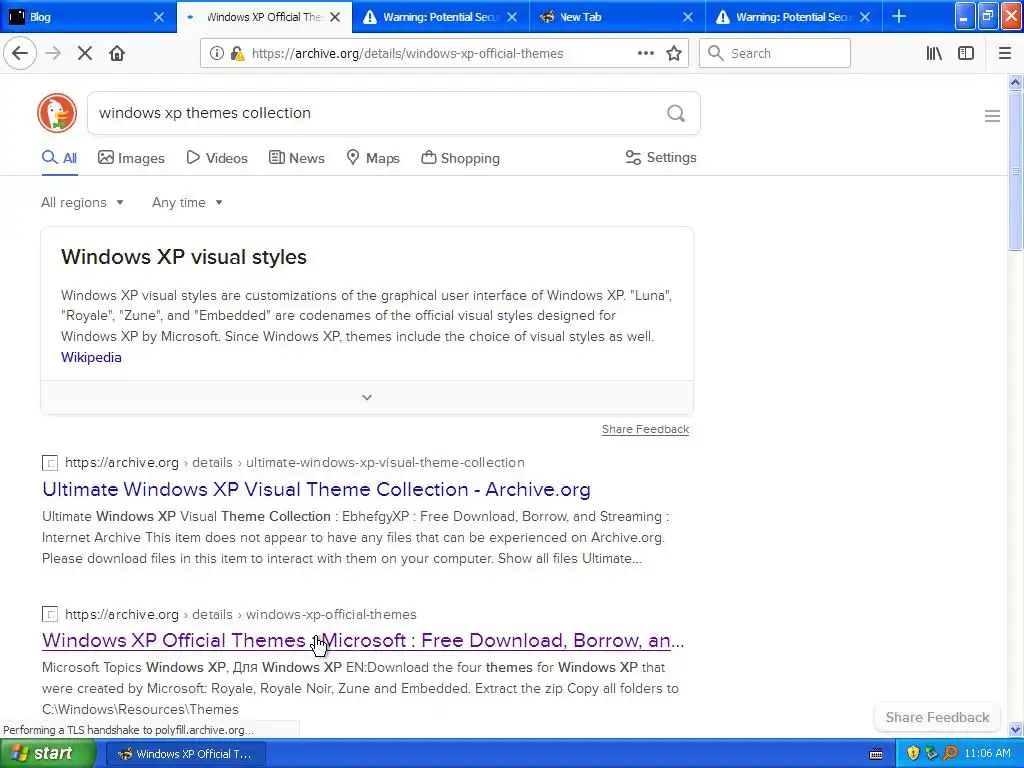
Task: Click the connection security padlock warning icon
Action: click(237, 54)
